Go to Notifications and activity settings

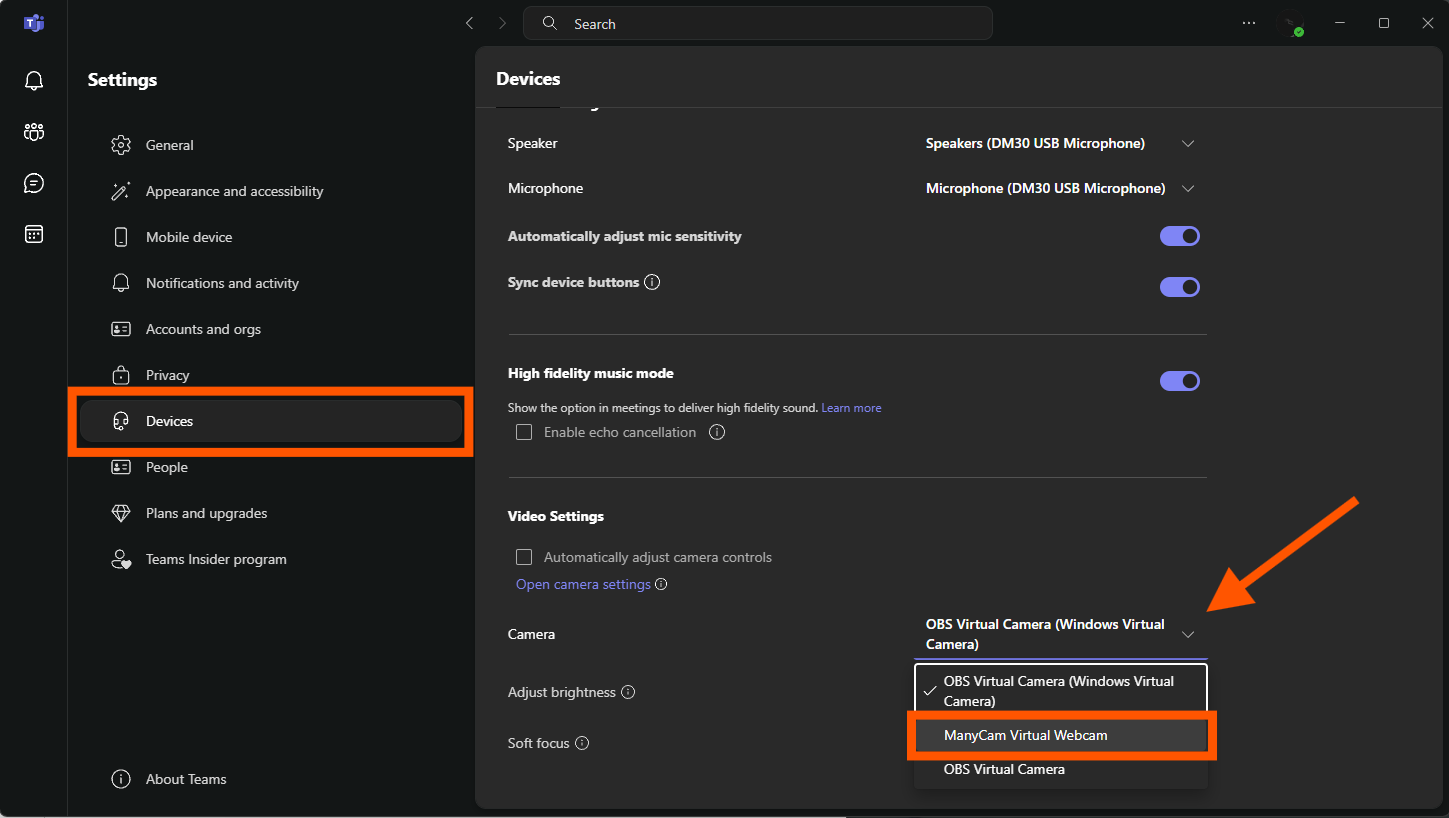click(x=222, y=283)
